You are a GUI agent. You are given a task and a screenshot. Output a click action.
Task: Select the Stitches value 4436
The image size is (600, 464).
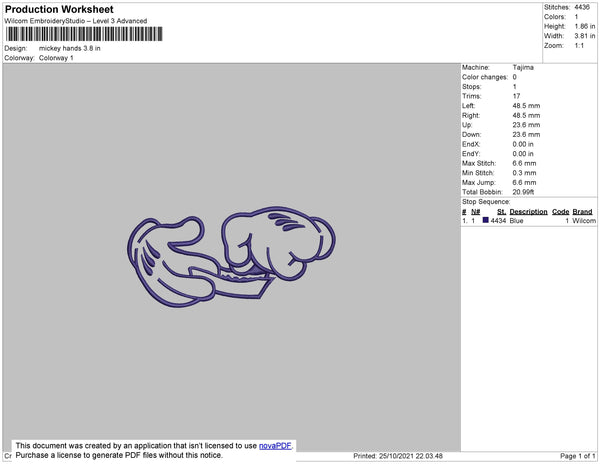[x=582, y=7]
